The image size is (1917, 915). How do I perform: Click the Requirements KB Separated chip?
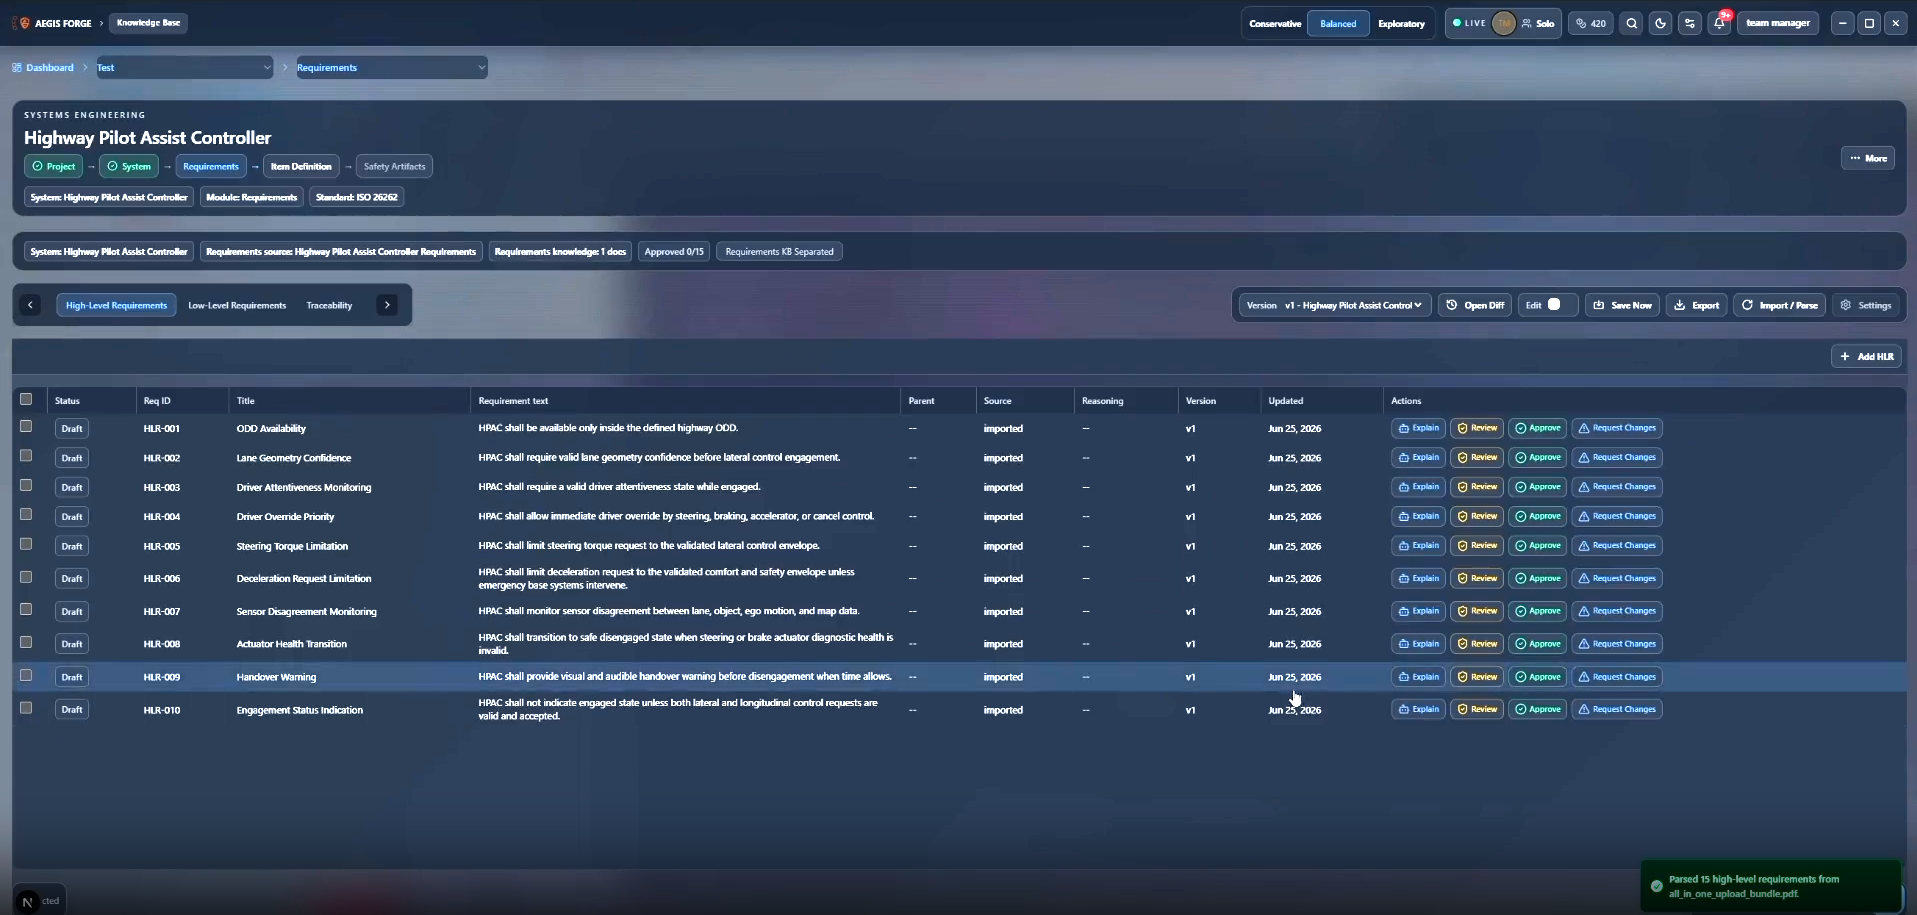pyautogui.click(x=779, y=252)
